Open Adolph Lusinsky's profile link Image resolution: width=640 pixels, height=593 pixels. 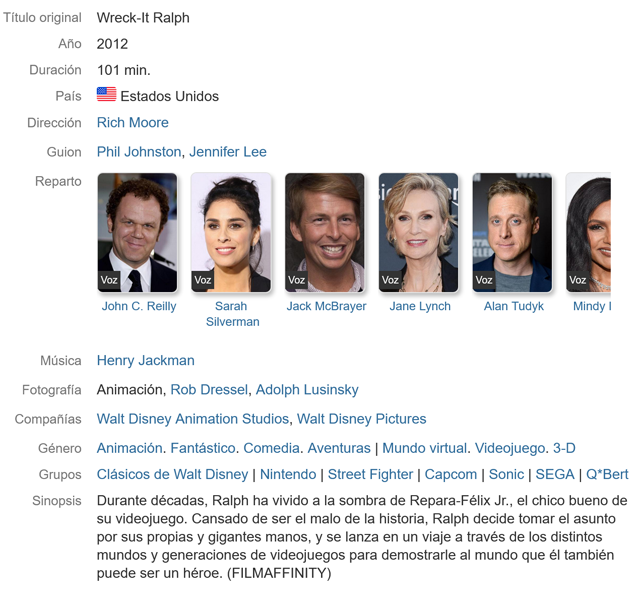[307, 390]
